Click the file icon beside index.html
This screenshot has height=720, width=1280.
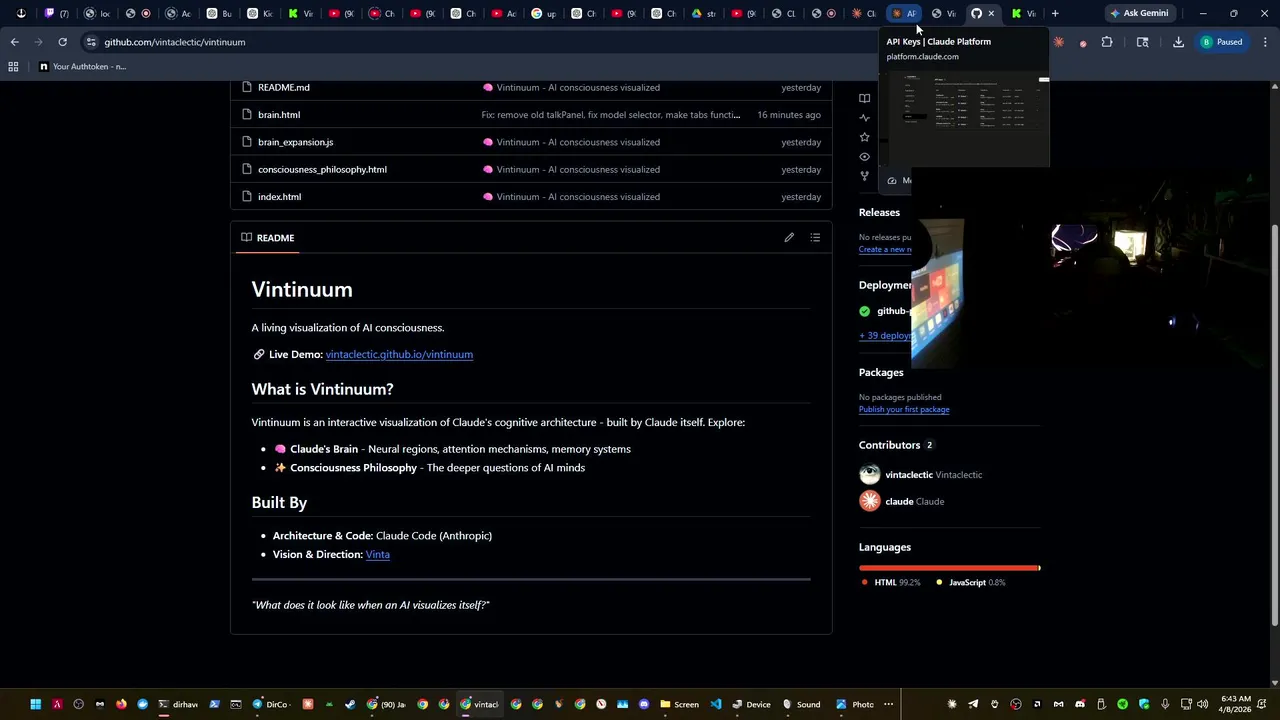tap(245, 197)
